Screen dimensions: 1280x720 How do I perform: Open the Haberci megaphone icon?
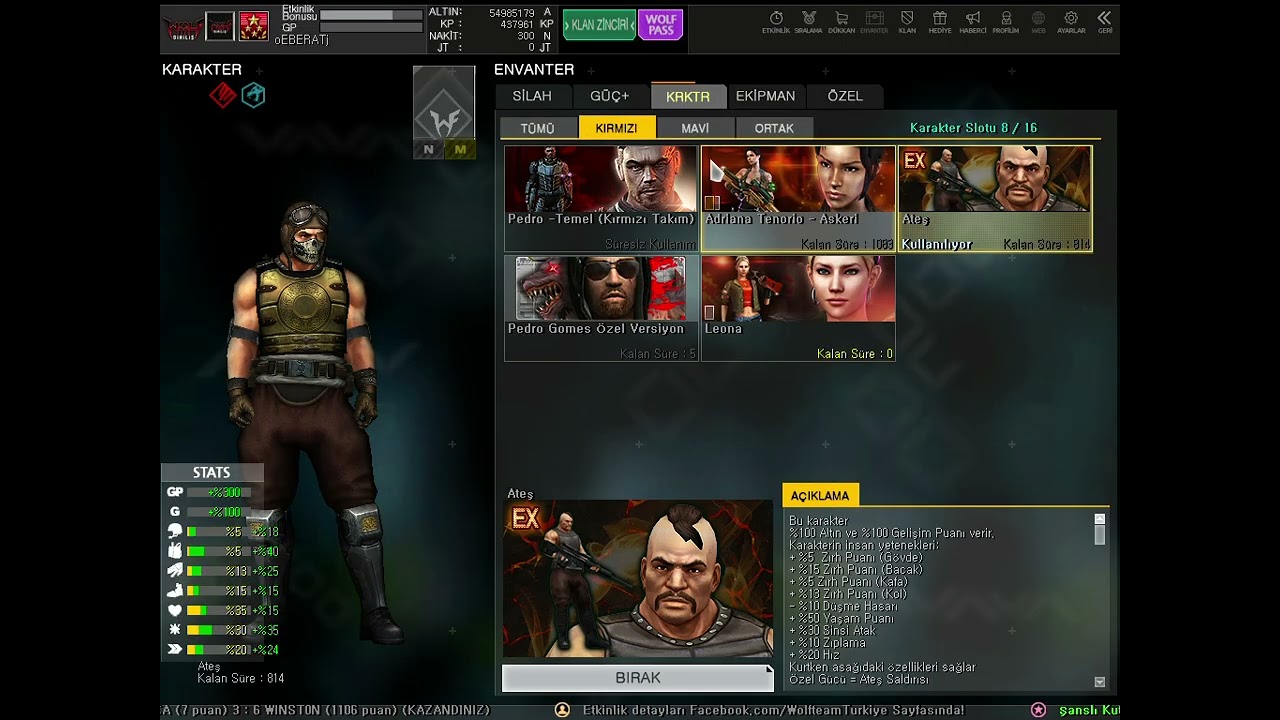[973, 22]
